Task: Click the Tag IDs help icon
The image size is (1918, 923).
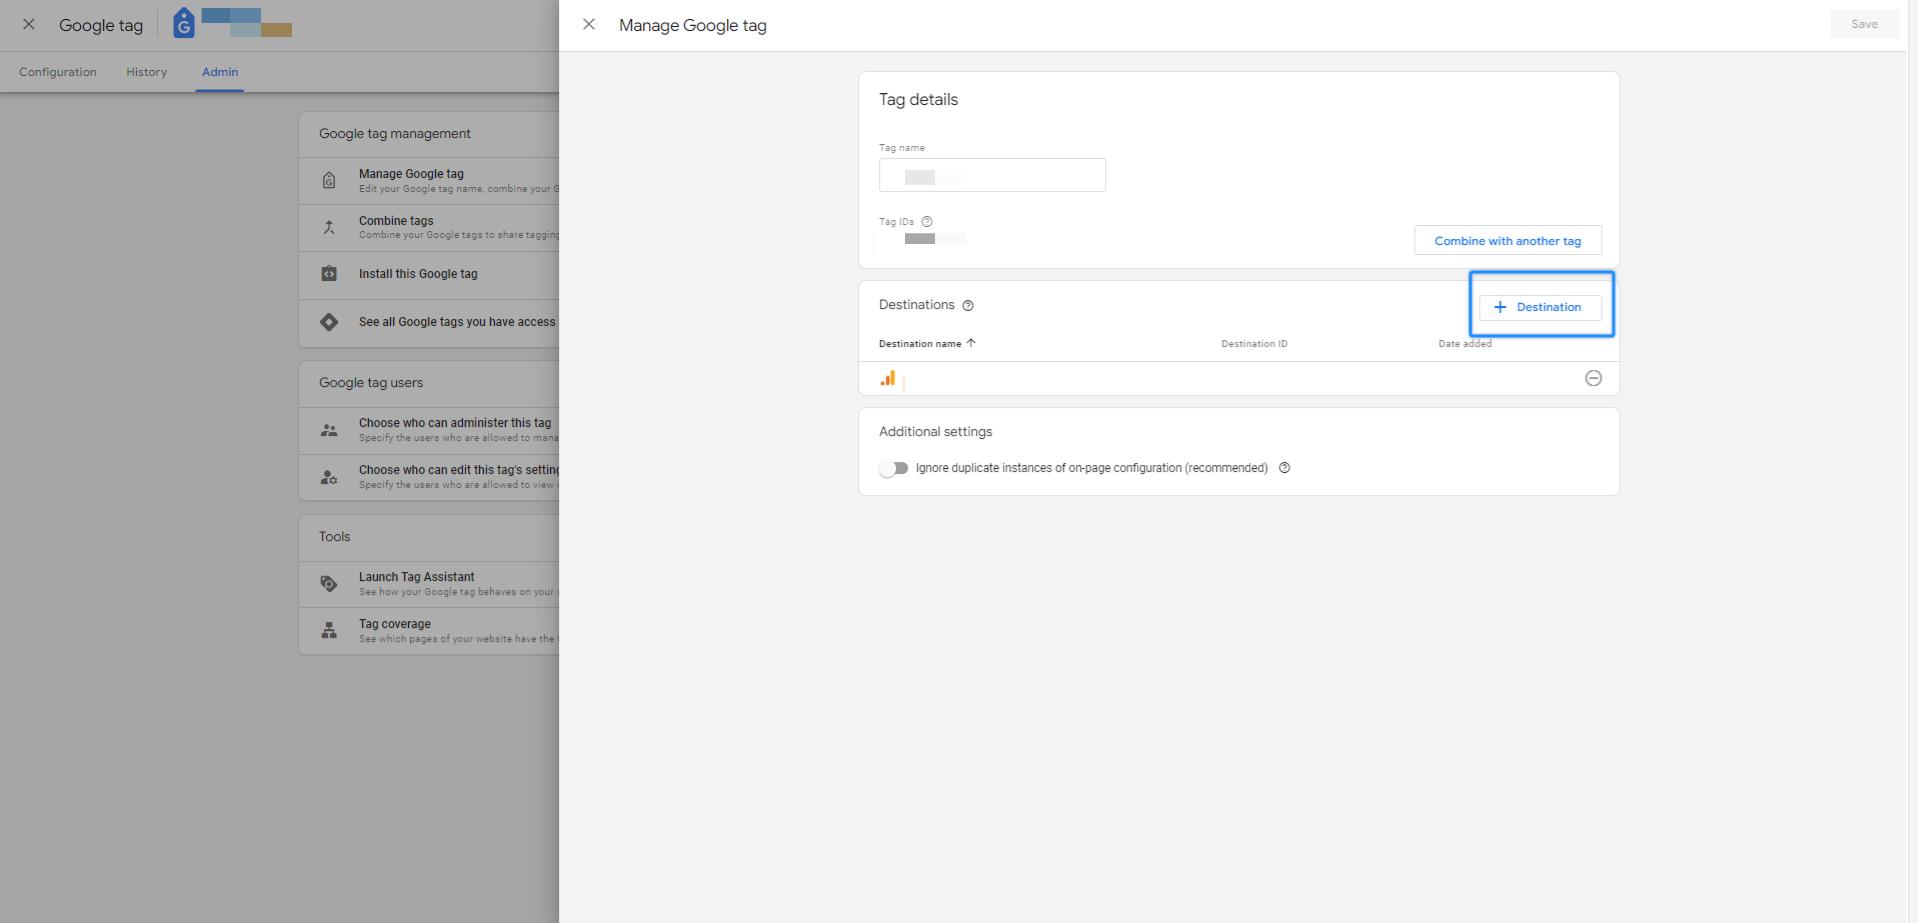Action: click(927, 222)
